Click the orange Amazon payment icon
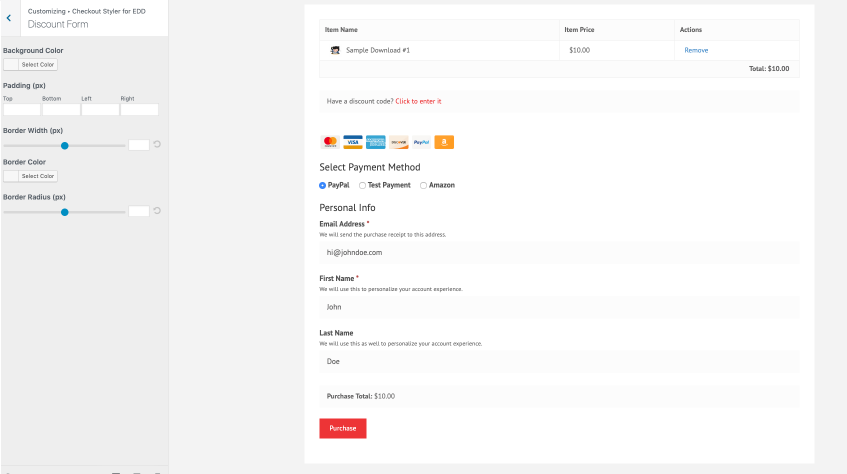 click(444, 142)
